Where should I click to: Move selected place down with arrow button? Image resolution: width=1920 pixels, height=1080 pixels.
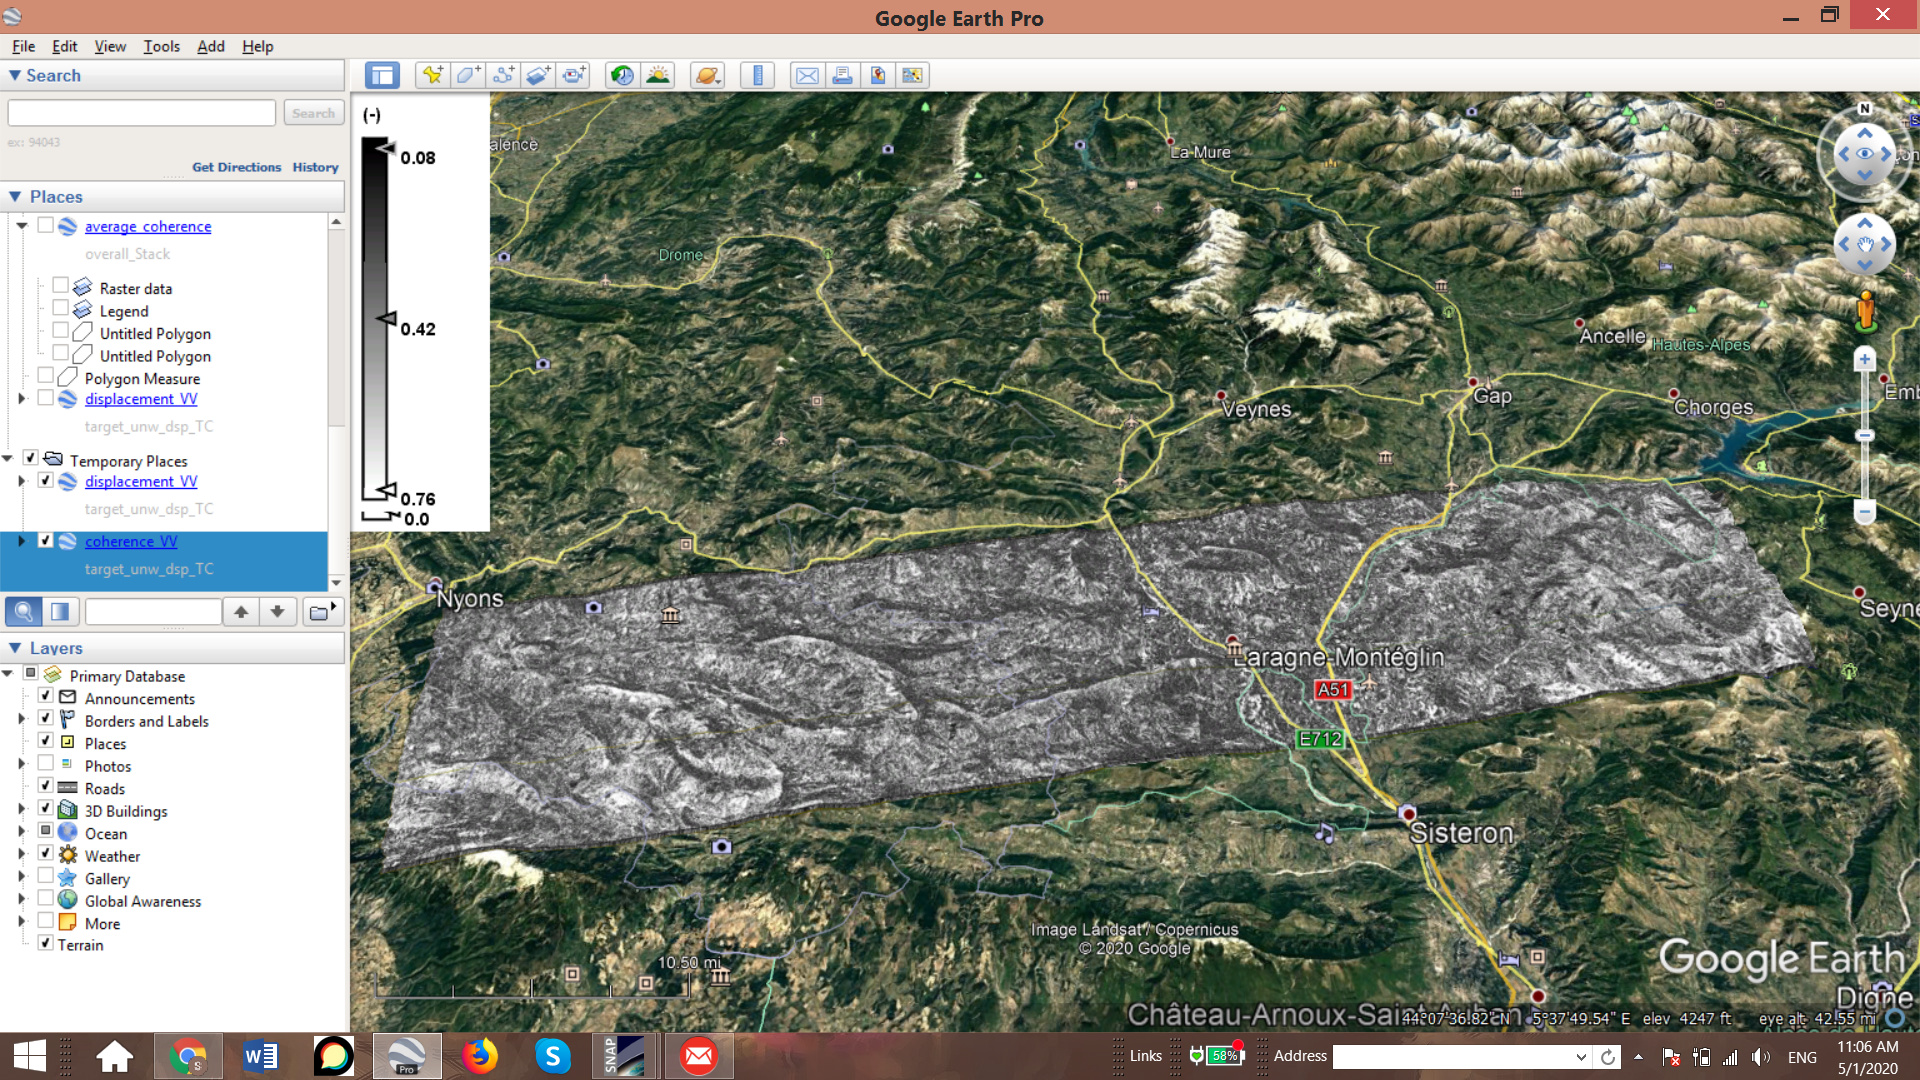(277, 611)
